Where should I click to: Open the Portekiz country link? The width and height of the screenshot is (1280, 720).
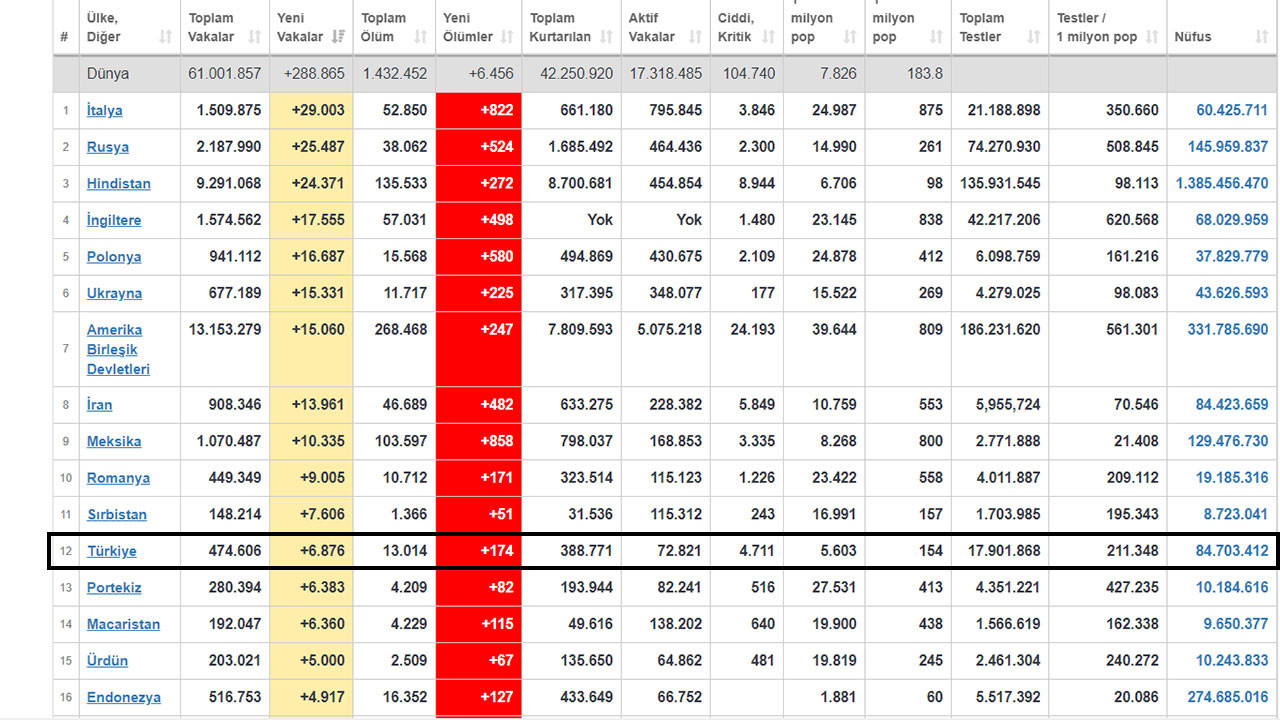114,588
